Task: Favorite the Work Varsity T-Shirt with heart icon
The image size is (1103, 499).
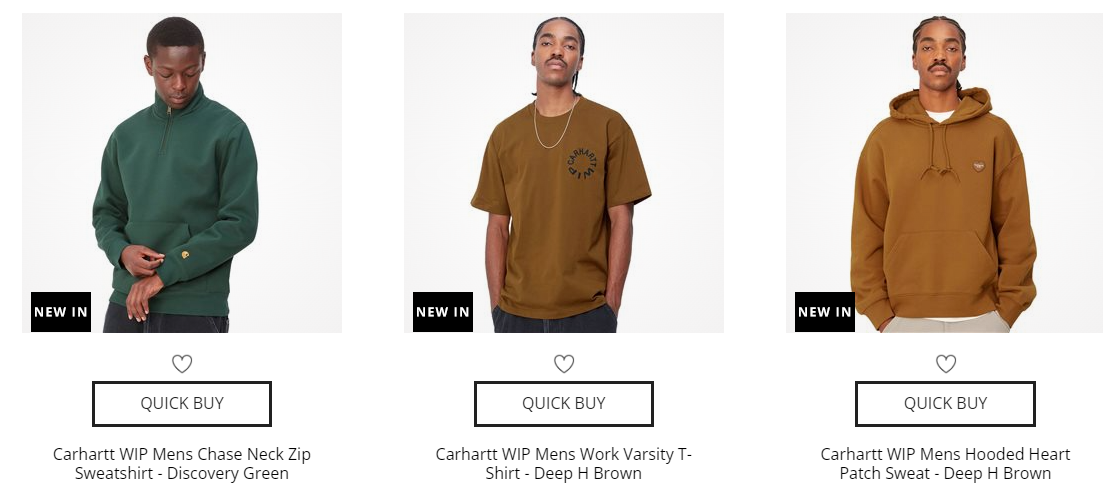Action: coord(564,363)
